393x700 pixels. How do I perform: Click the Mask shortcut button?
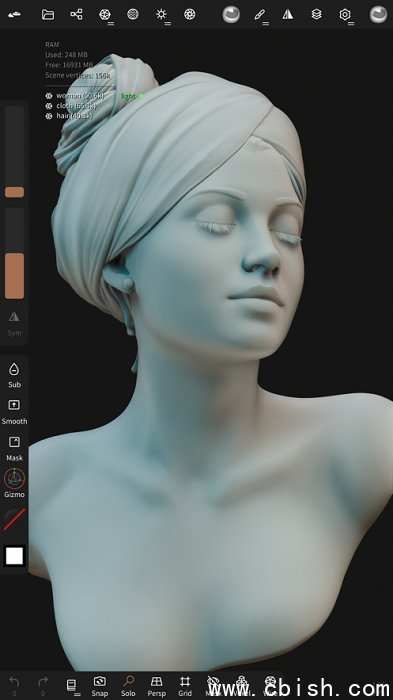[x=14, y=449]
